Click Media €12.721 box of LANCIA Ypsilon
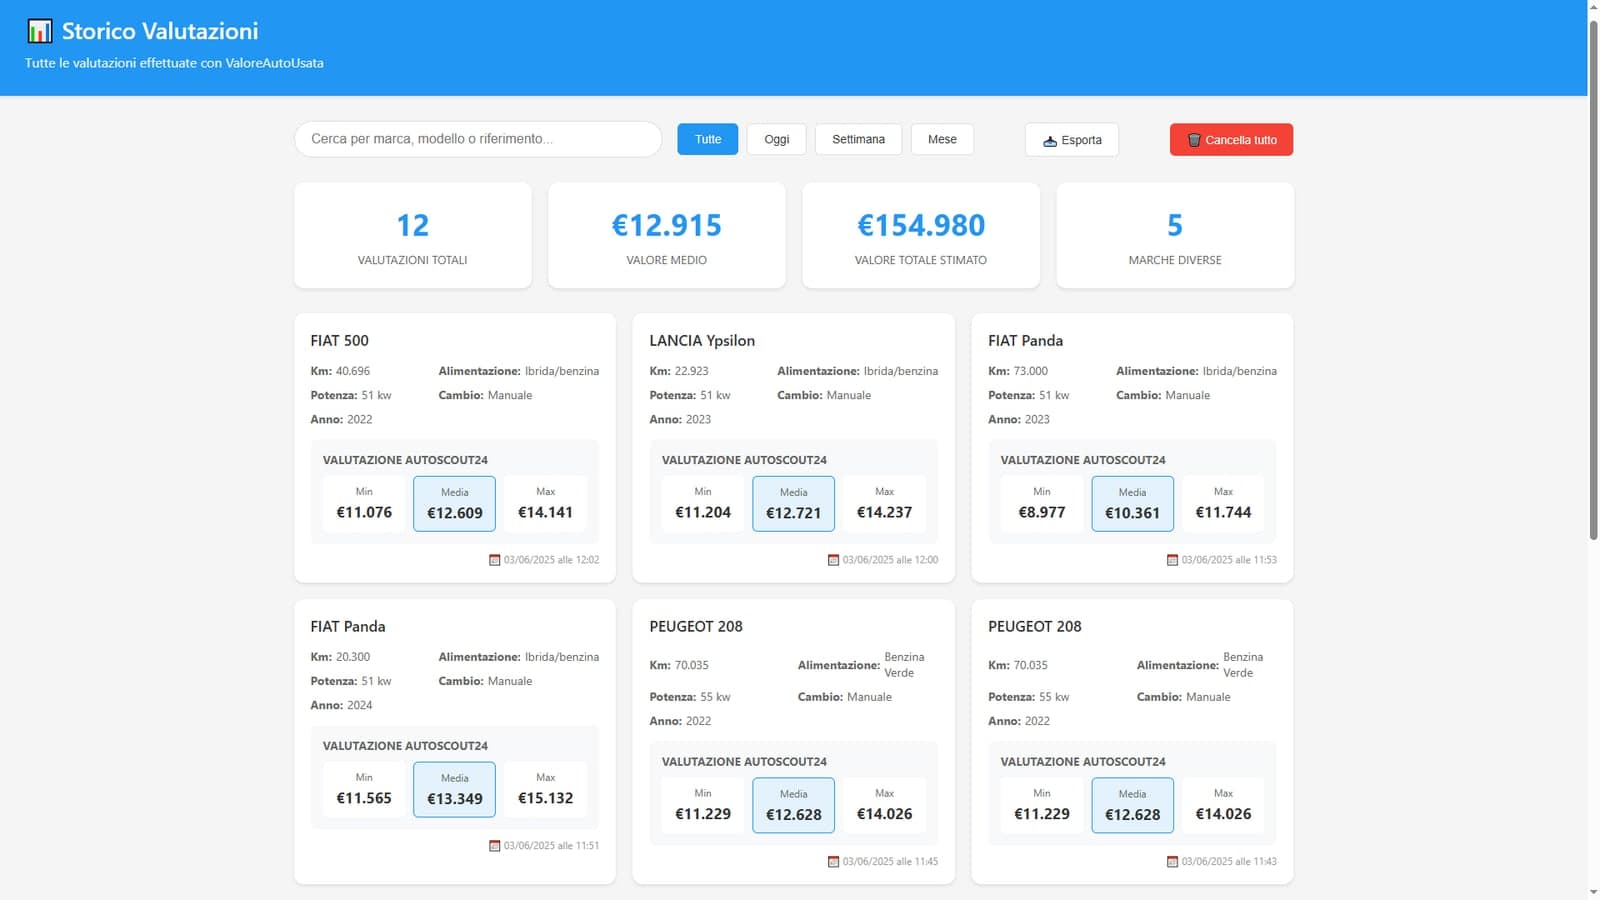Image resolution: width=1600 pixels, height=900 pixels. pyautogui.click(x=794, y=503)
